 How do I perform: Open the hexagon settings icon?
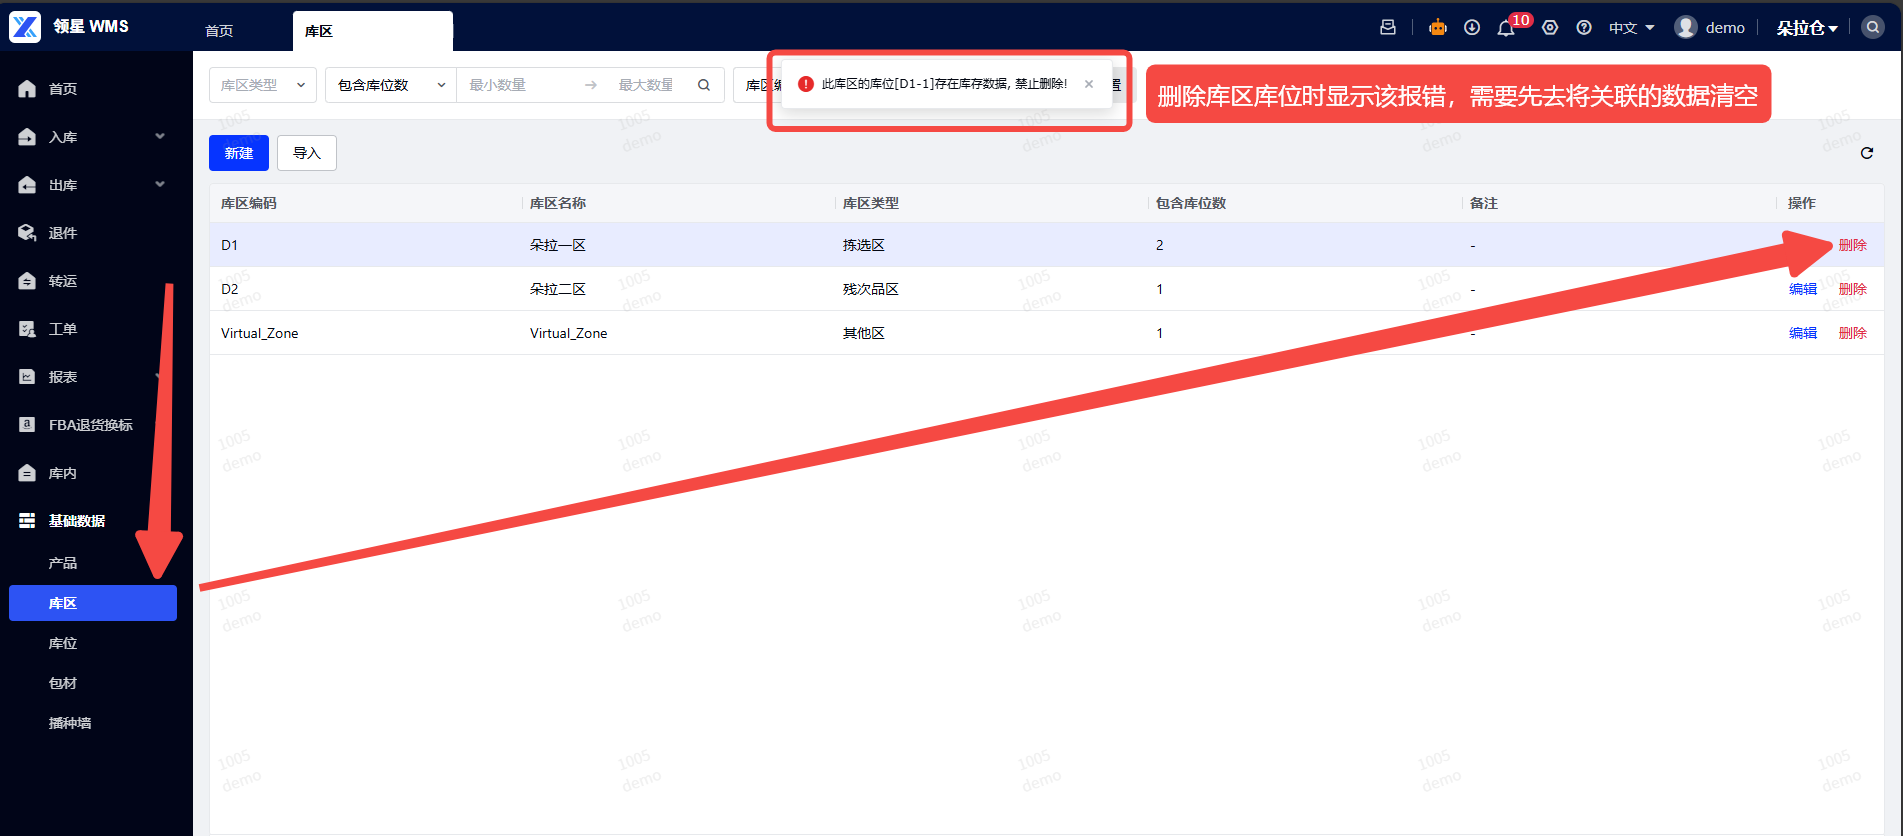tap(1550, 28)
